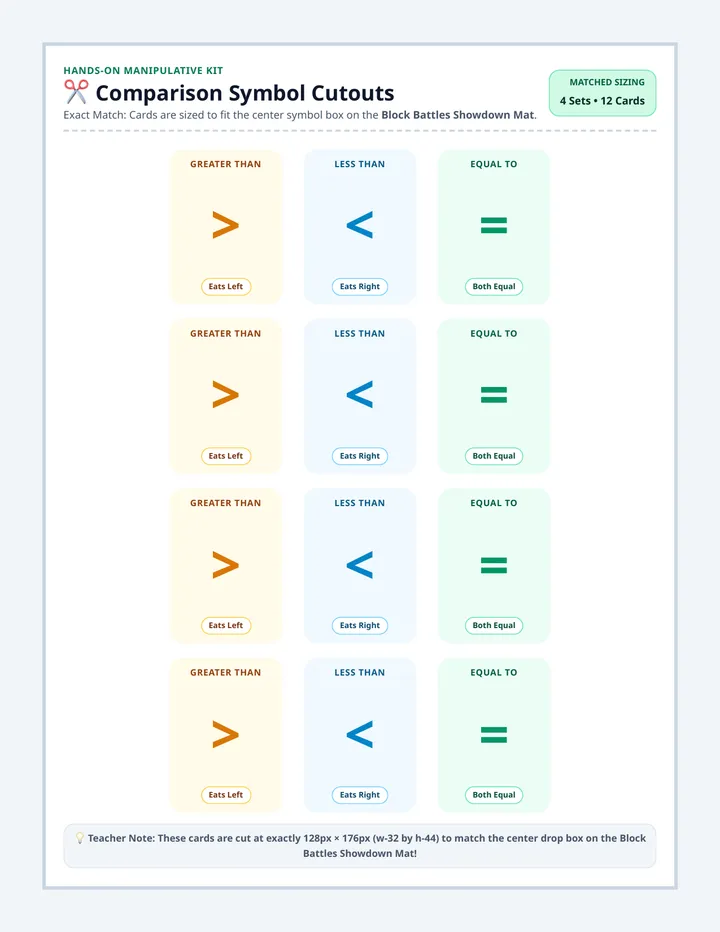Click the "Eats Left" pill in the first set
720x932 pixels.
(x=226, y=286)
